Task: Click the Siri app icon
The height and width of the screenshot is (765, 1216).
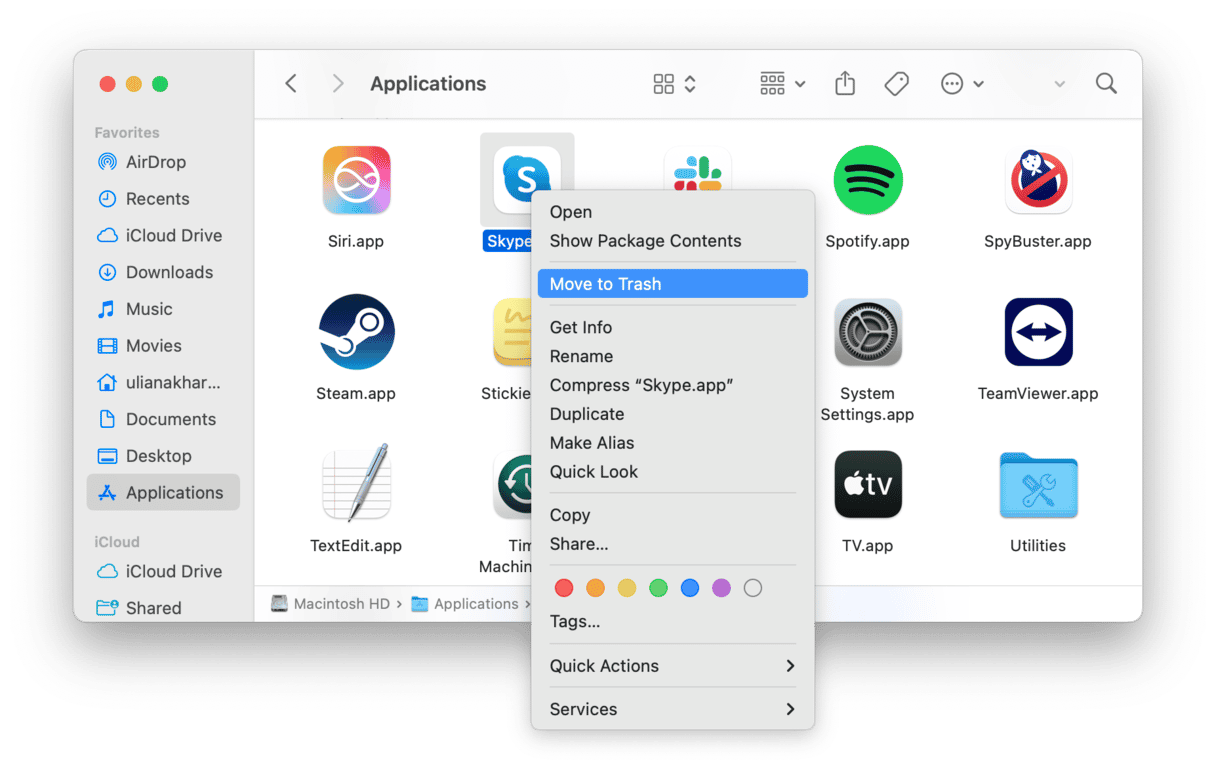Action: [356, 181]
